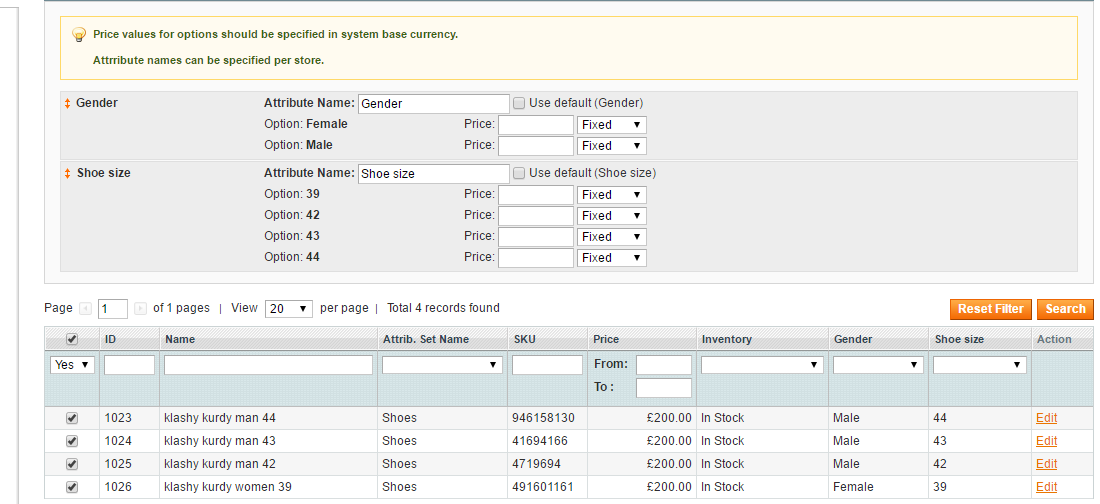Sort by the Name column header
Viewport: 1100px width, 504px height.
[x=180, y=340]
